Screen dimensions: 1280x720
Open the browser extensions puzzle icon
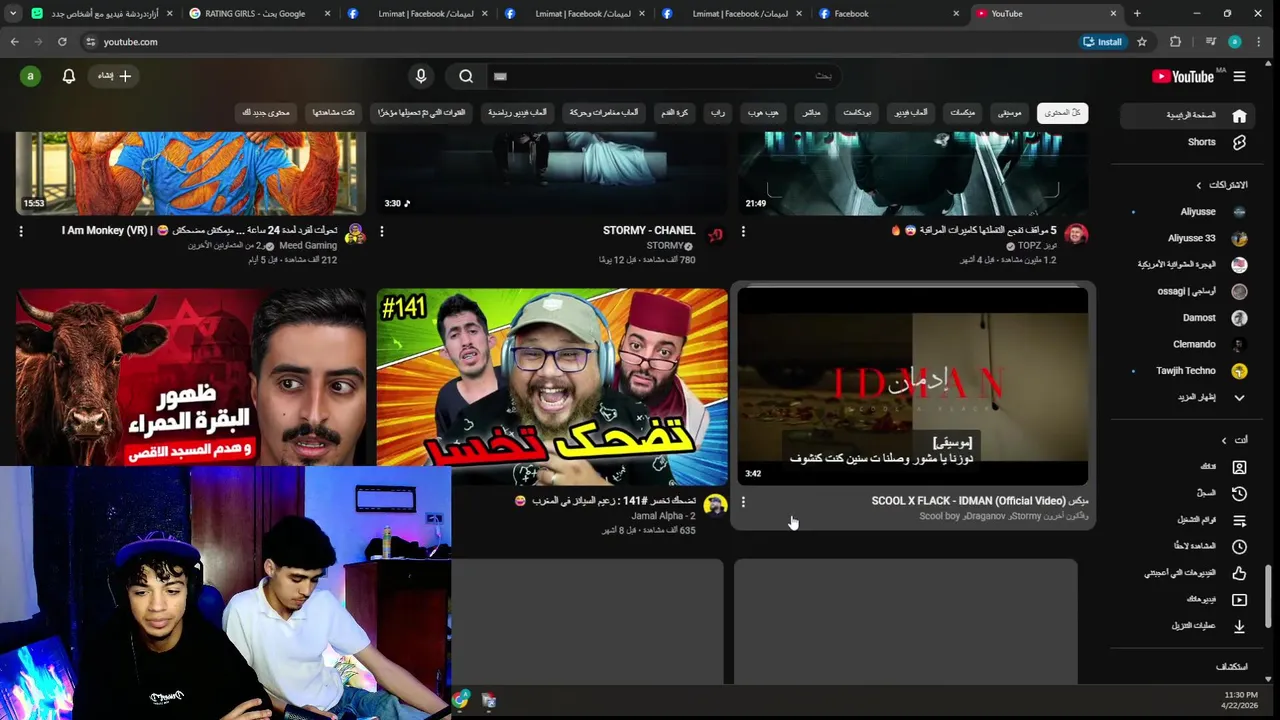1175,42
